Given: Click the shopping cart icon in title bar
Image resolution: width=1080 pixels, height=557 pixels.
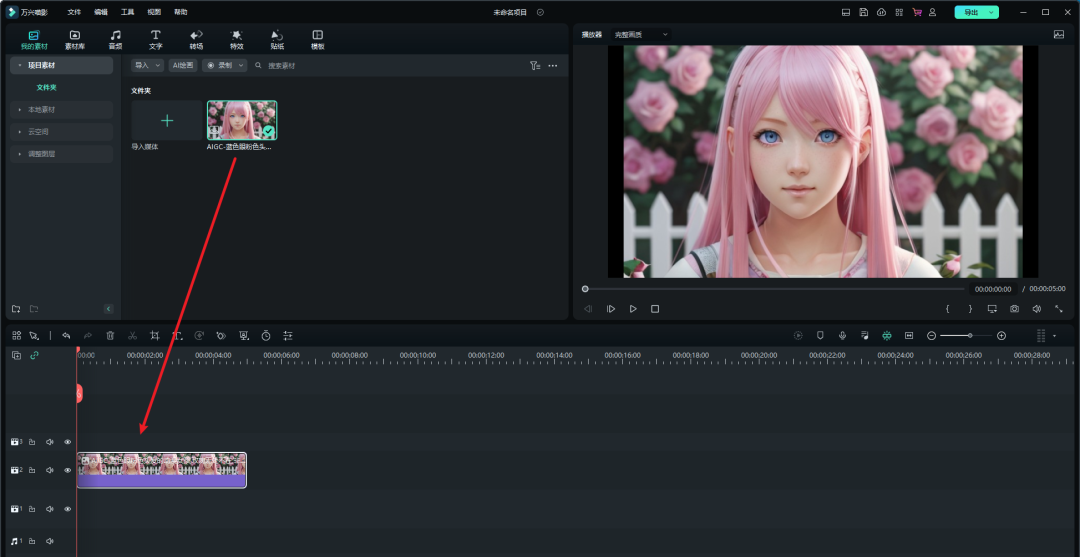Looking at the screenshot, I should (x=916, y=12).
